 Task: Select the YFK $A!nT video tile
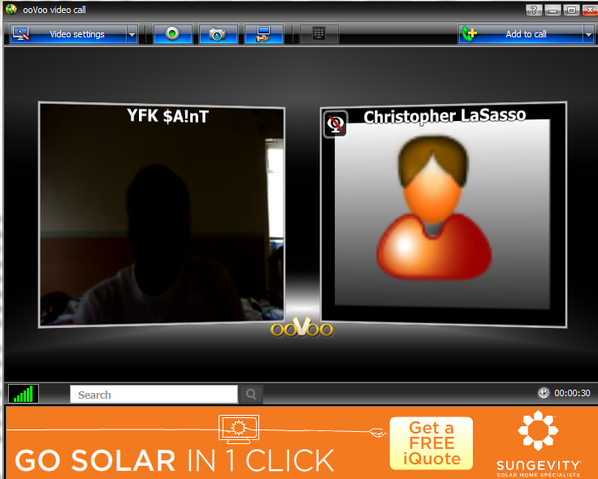tap(162, 215)
